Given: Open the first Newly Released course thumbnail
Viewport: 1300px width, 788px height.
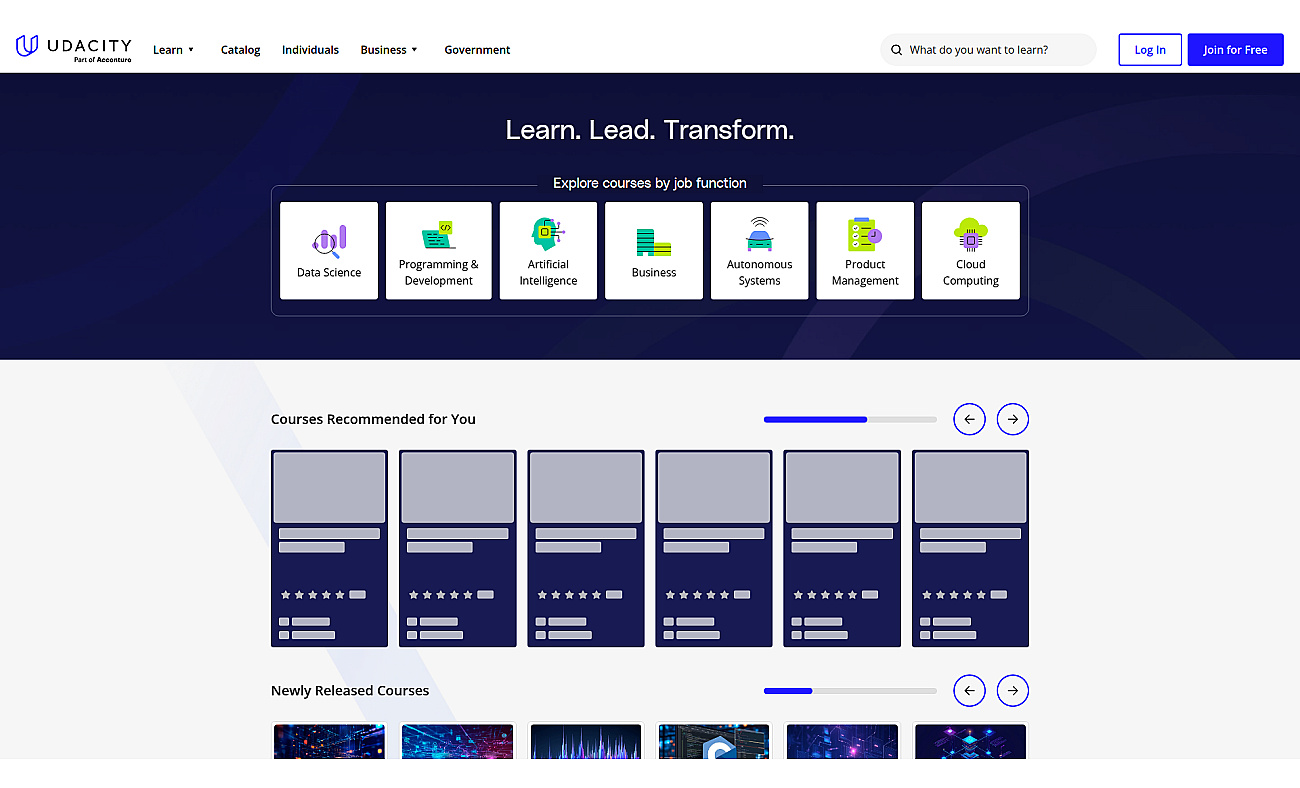Looking at the screenshot, I should coord(329,740).
